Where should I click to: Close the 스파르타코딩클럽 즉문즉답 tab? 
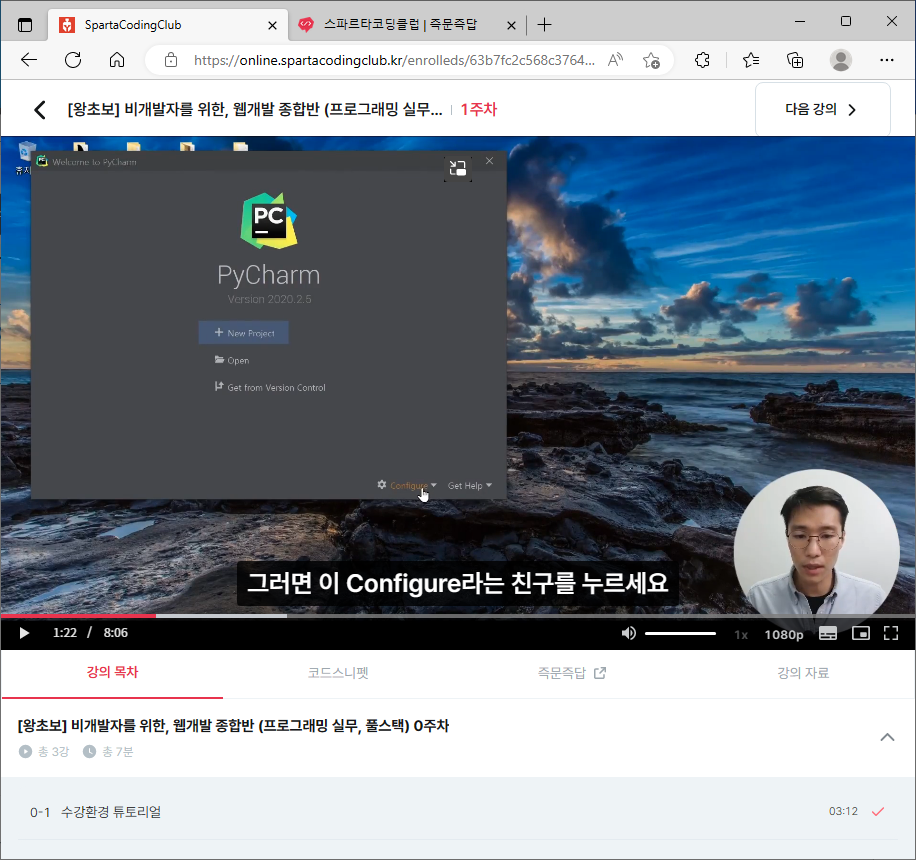tap(511, 25)
